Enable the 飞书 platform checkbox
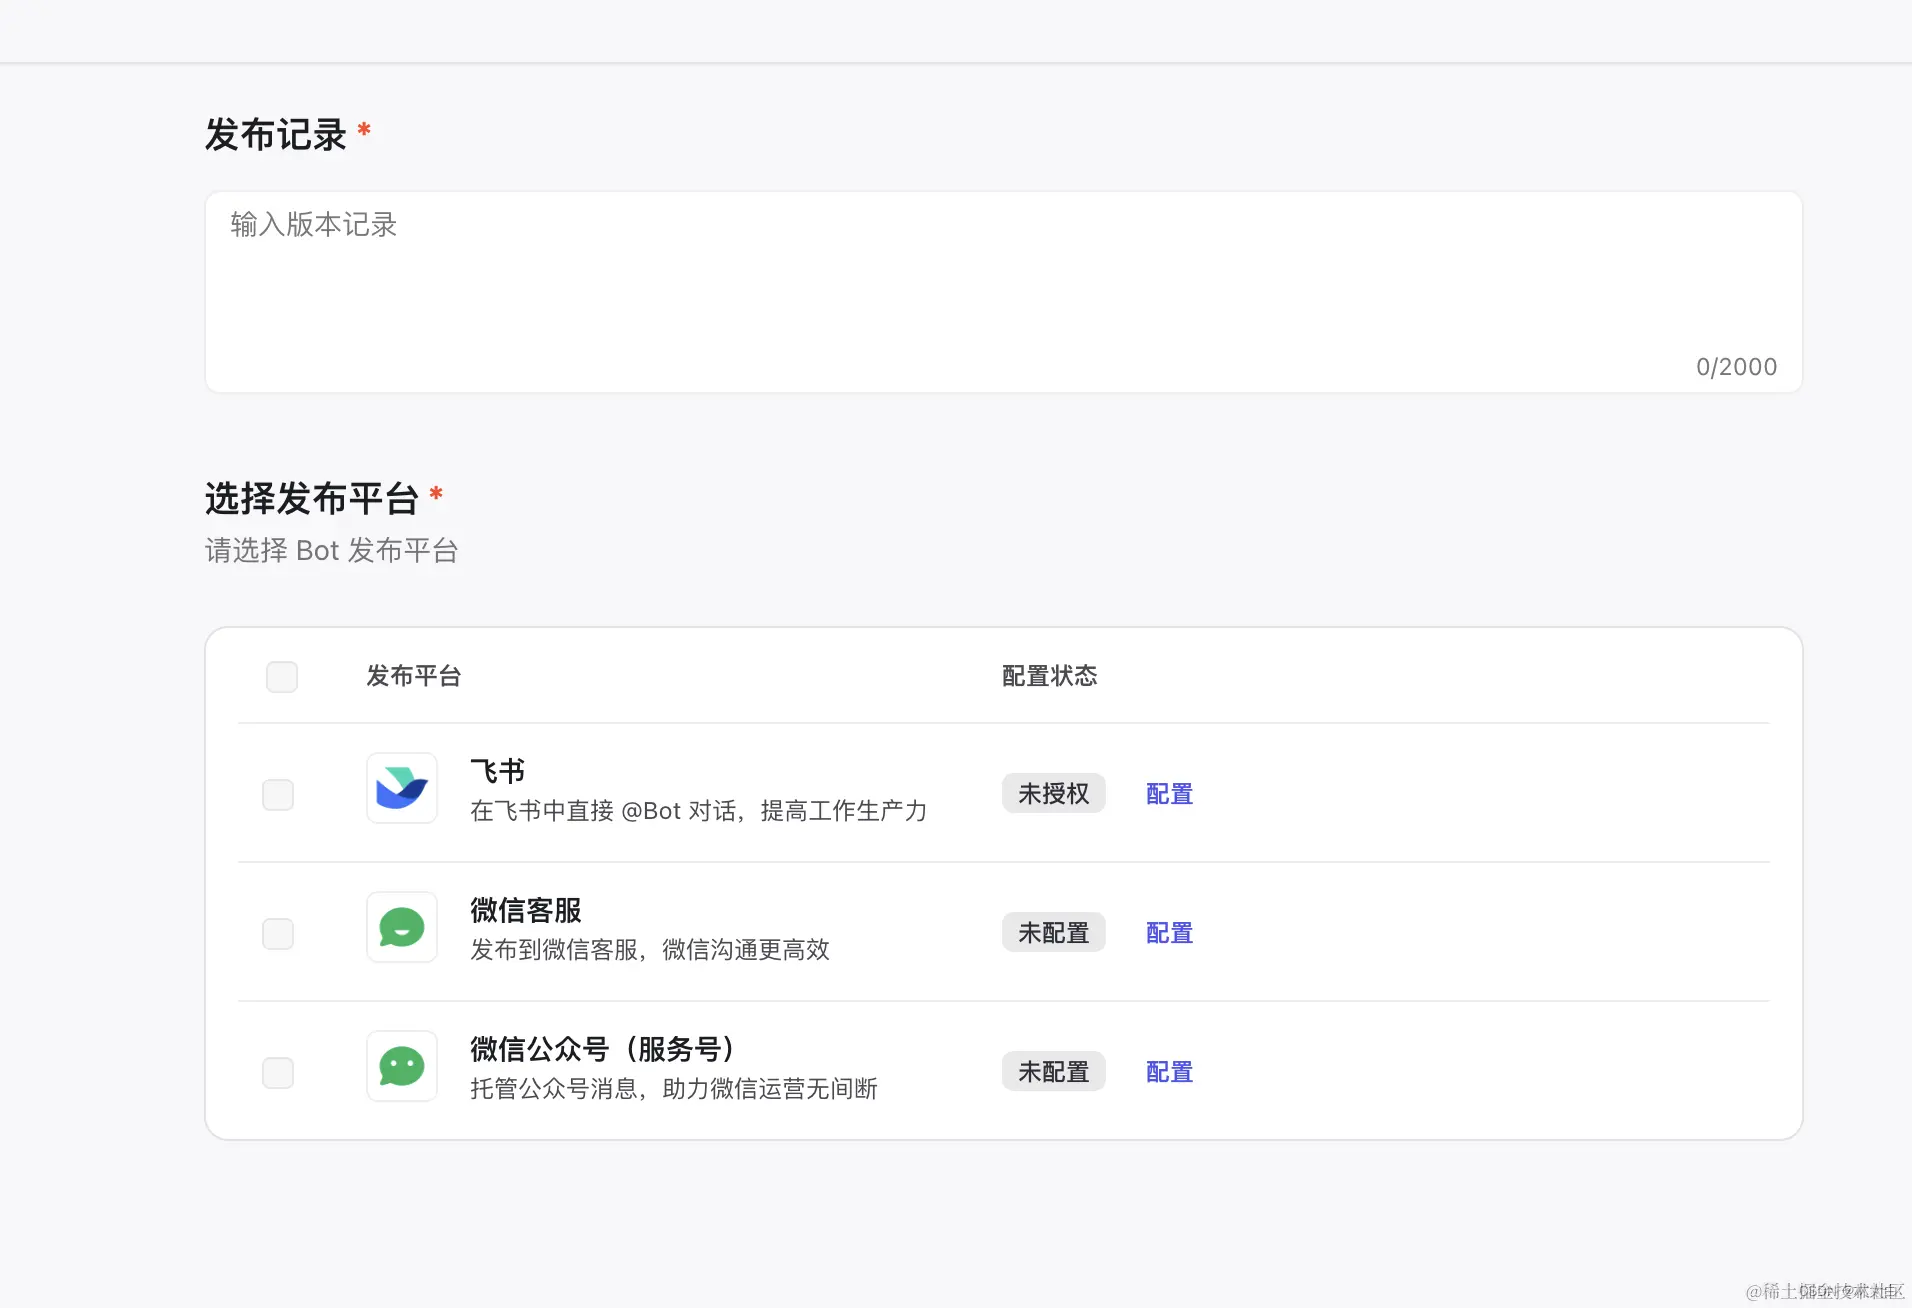 pos(278,795)
